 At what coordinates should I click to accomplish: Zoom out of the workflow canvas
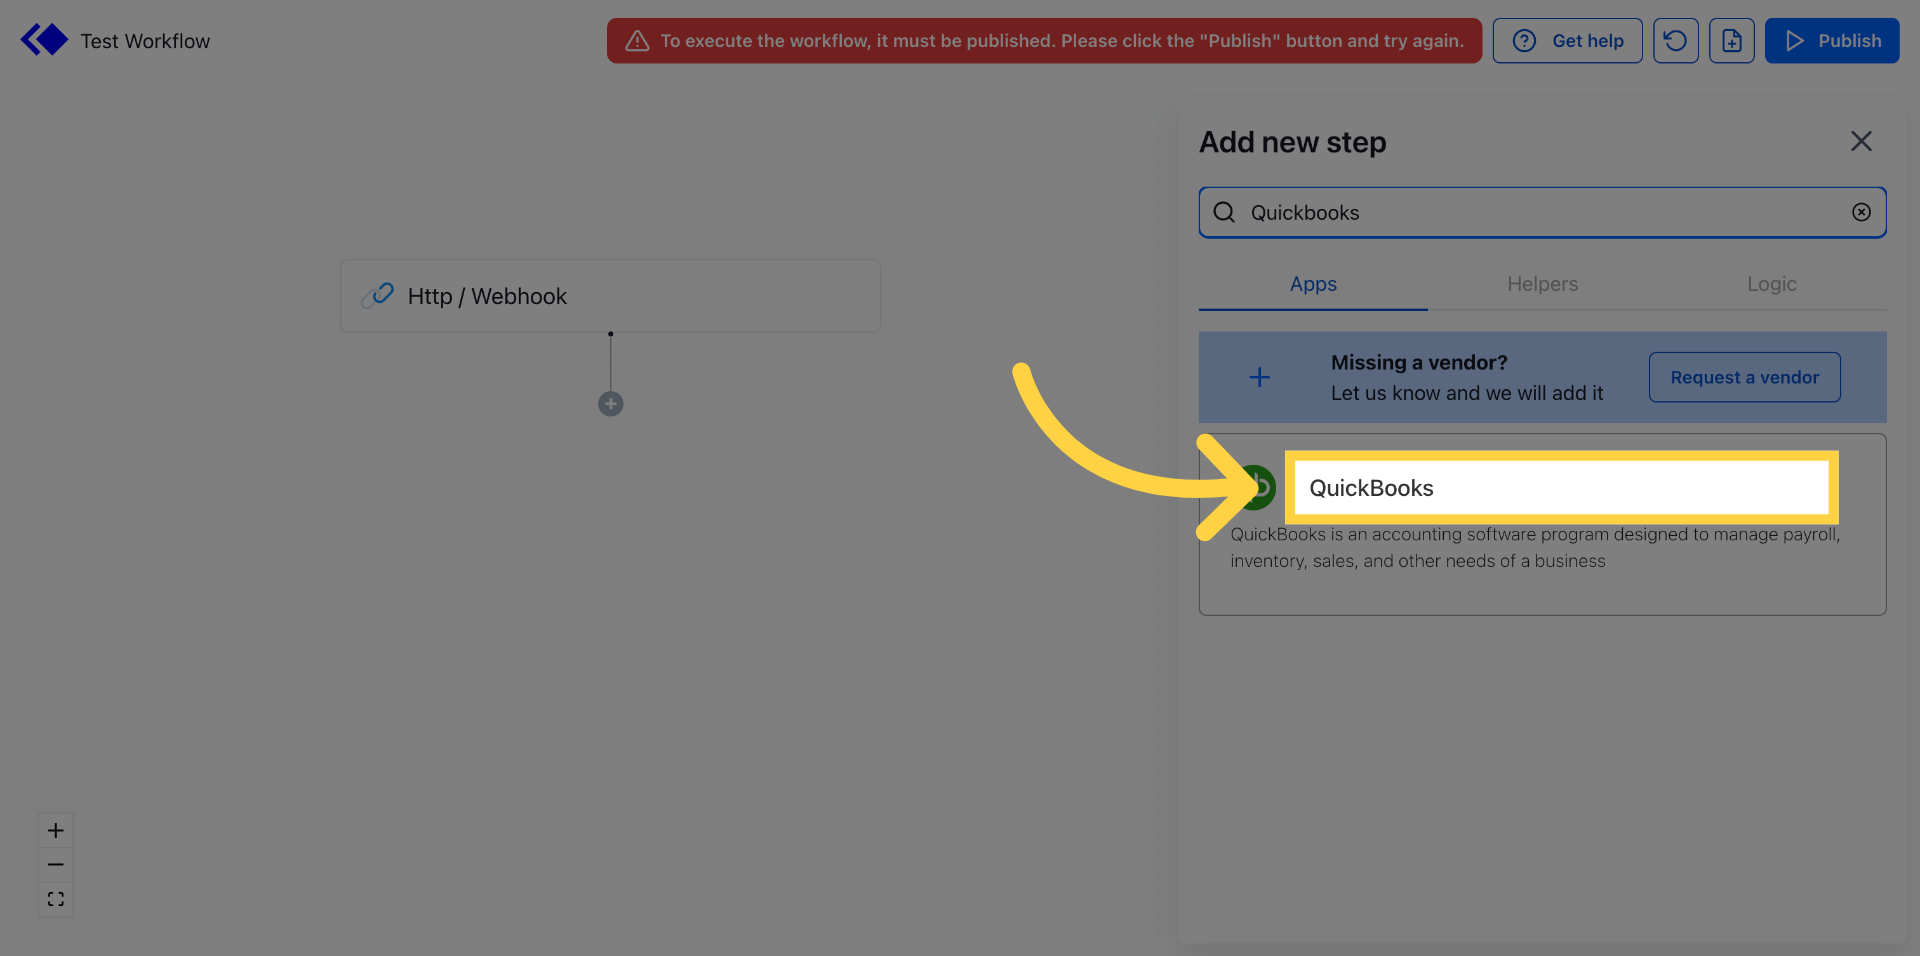tap(55, 864)
